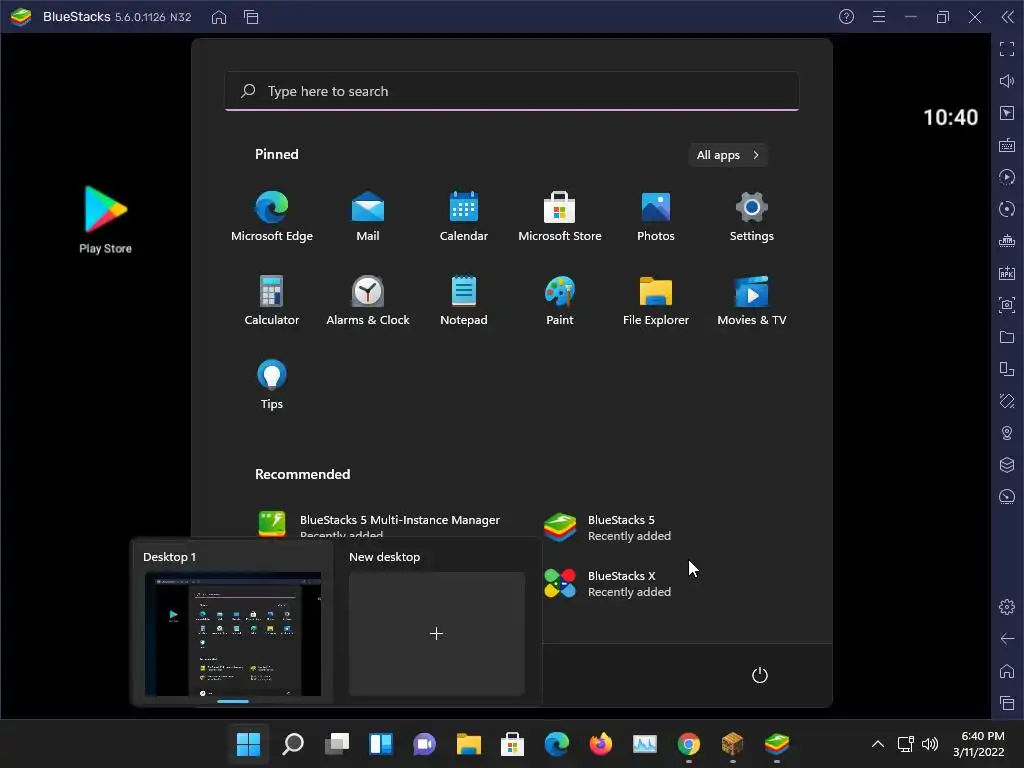Viewport: 1024px width, 768px height.
Task: Toggle BlueStacks fullscreen mode
Action: click(x=1007, y=49)
